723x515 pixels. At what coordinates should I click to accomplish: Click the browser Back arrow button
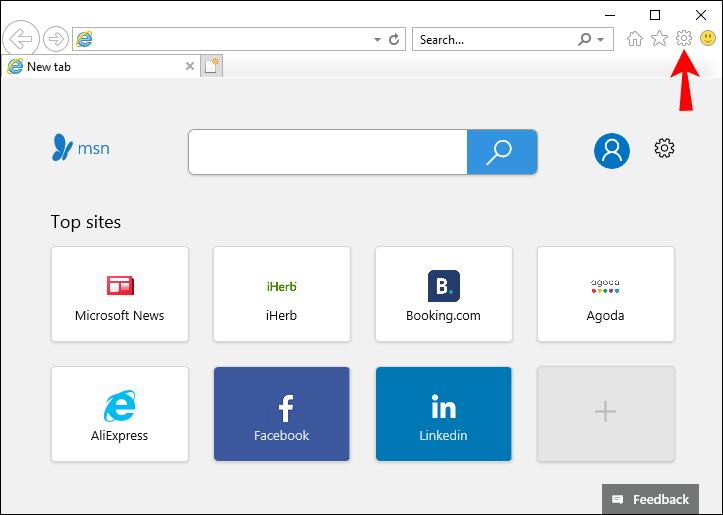(x=21, y=39)
